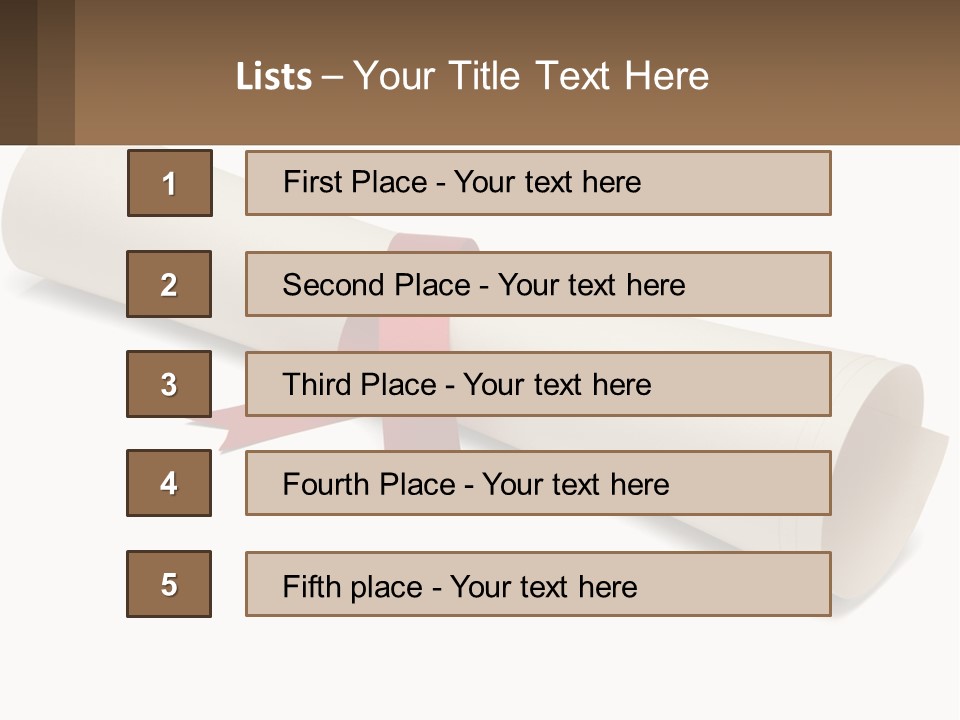
Task: Click the brown box numbered 3
Action: [x=169, y=384]
